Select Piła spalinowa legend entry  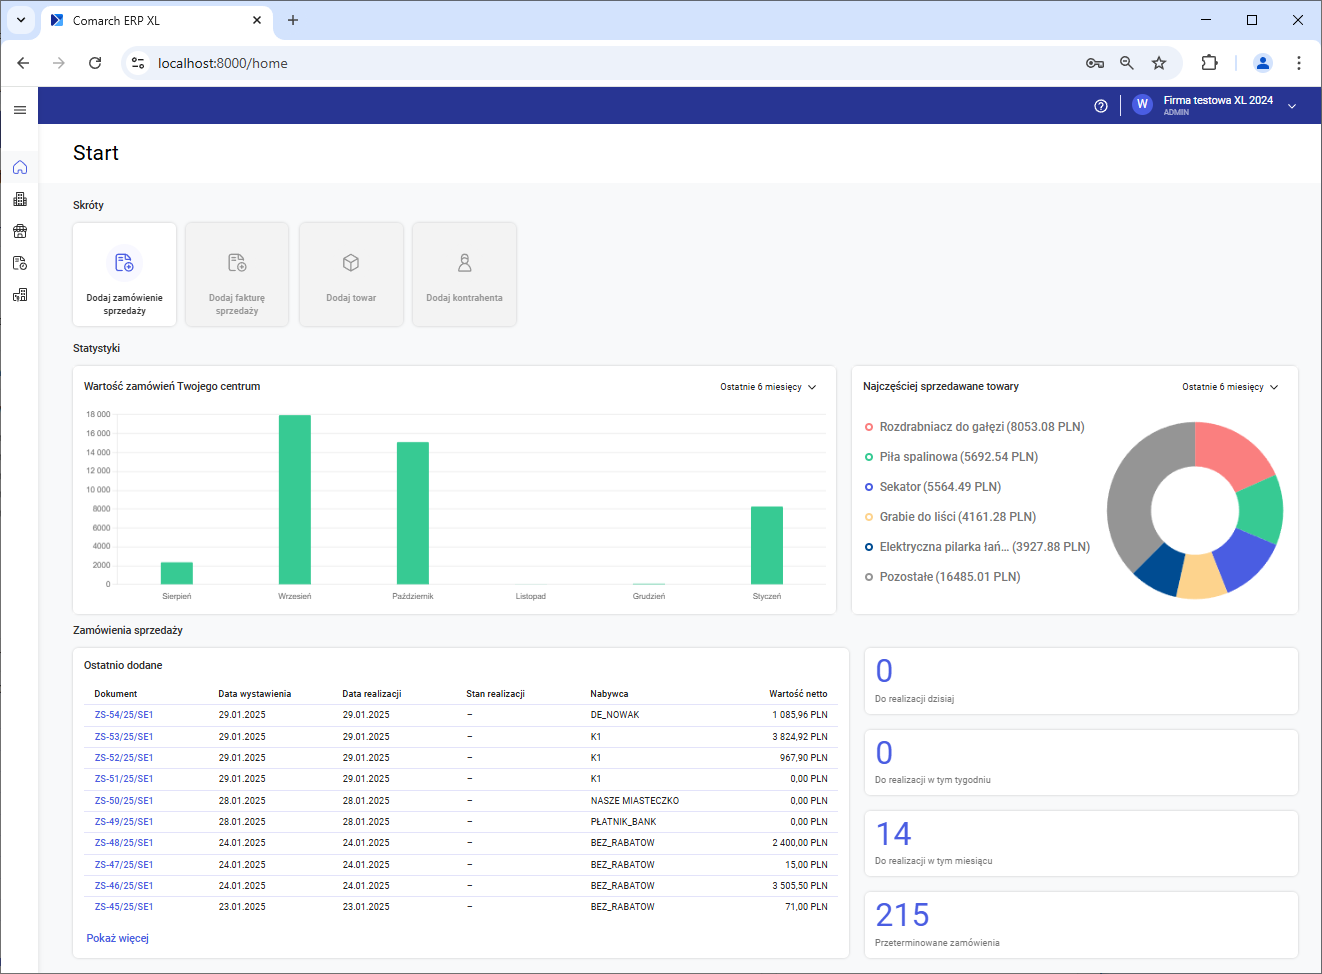coord(952,457)
